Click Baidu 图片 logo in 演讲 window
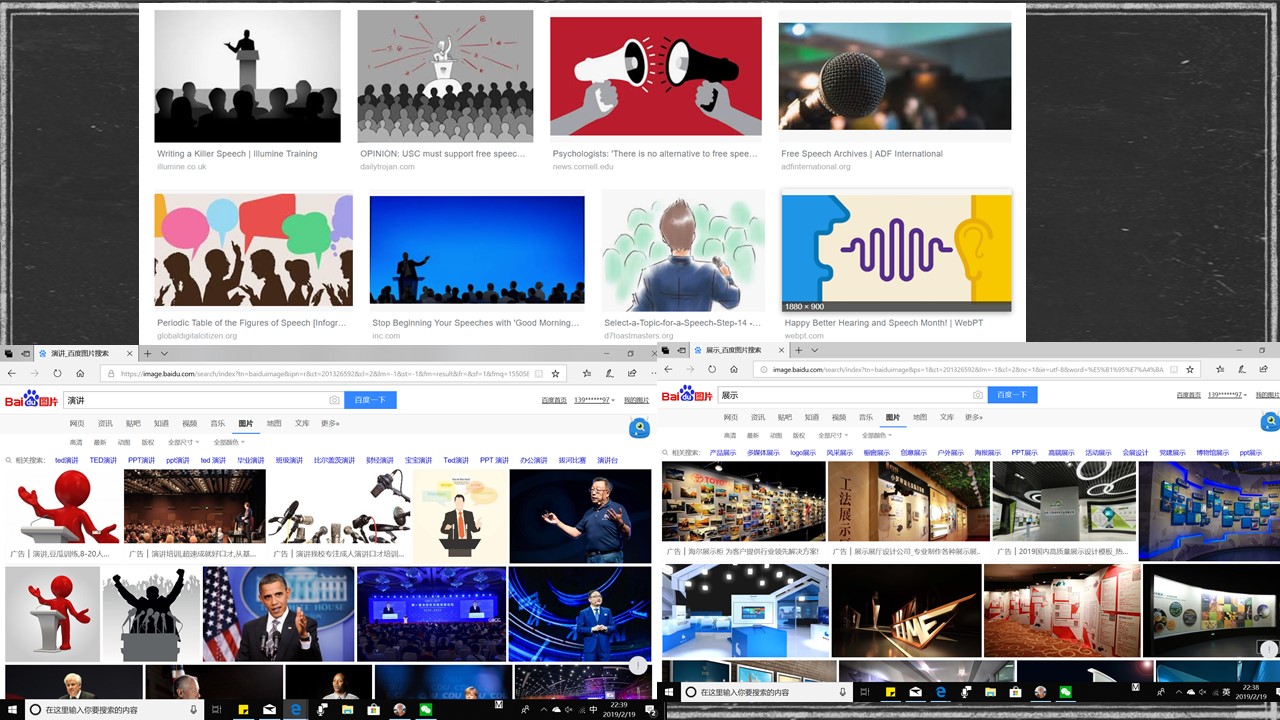This screenshot has width=1280, height=720. (31, 399)
